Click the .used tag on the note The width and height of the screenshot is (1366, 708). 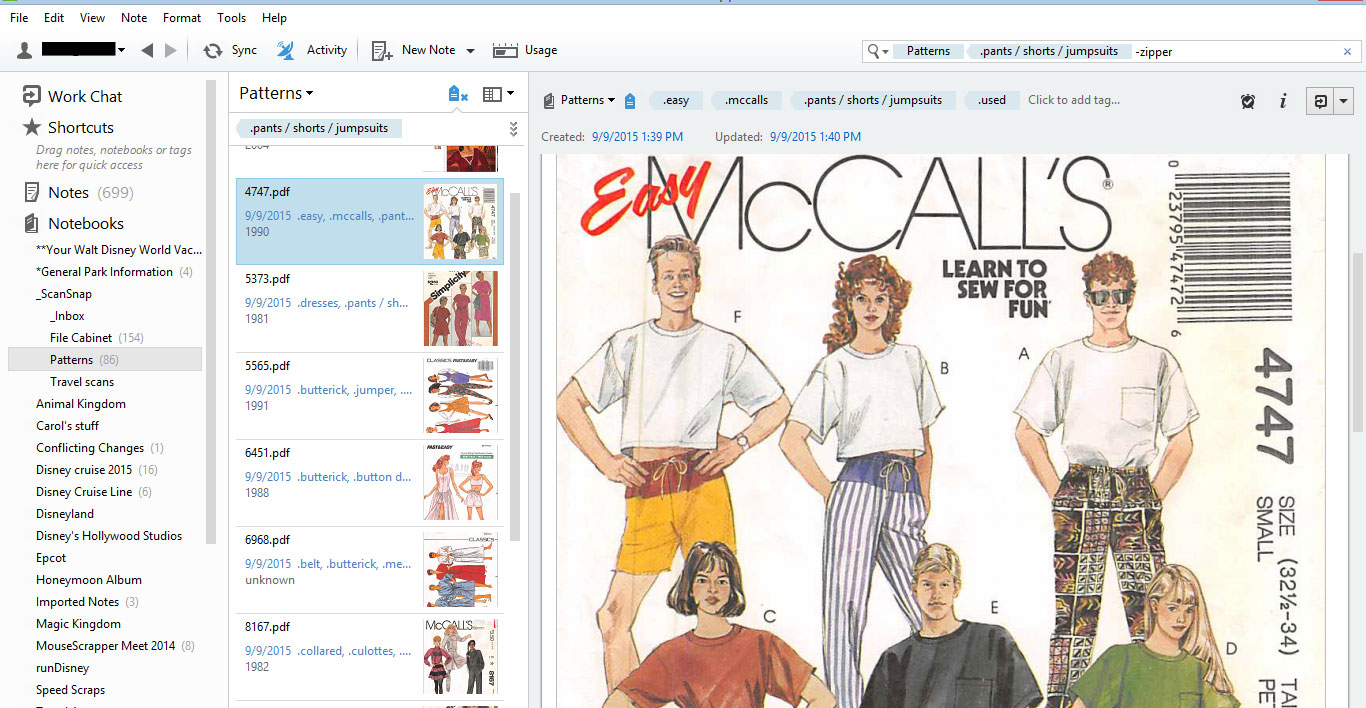point(992,100)
